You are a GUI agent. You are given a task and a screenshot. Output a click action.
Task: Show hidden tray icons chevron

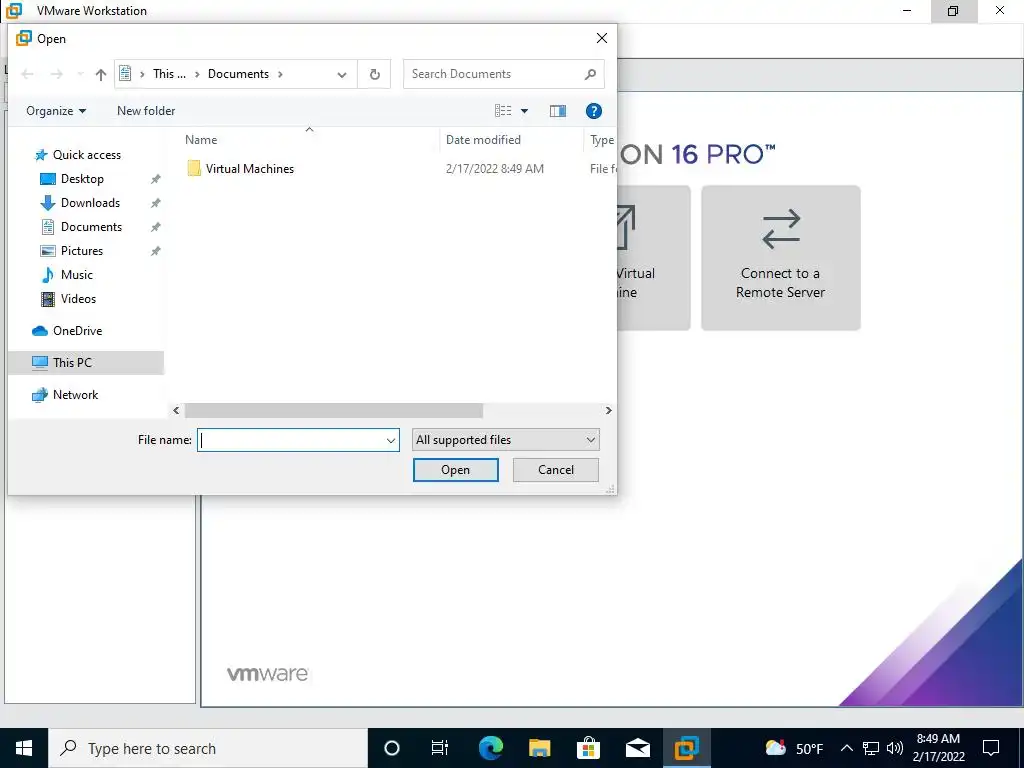[846, 748]
